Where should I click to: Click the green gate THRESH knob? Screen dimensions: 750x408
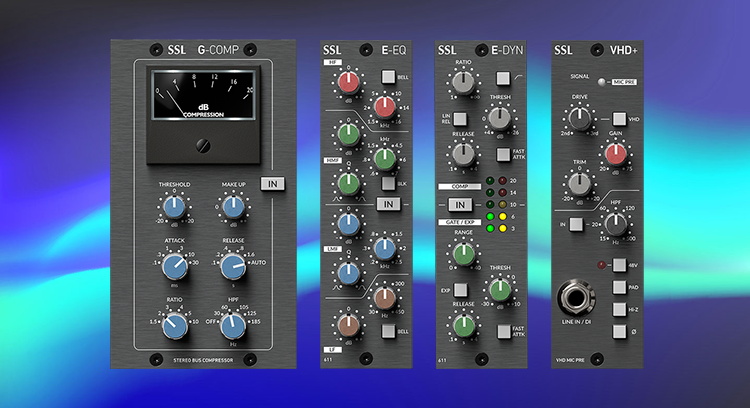(499, 290)
